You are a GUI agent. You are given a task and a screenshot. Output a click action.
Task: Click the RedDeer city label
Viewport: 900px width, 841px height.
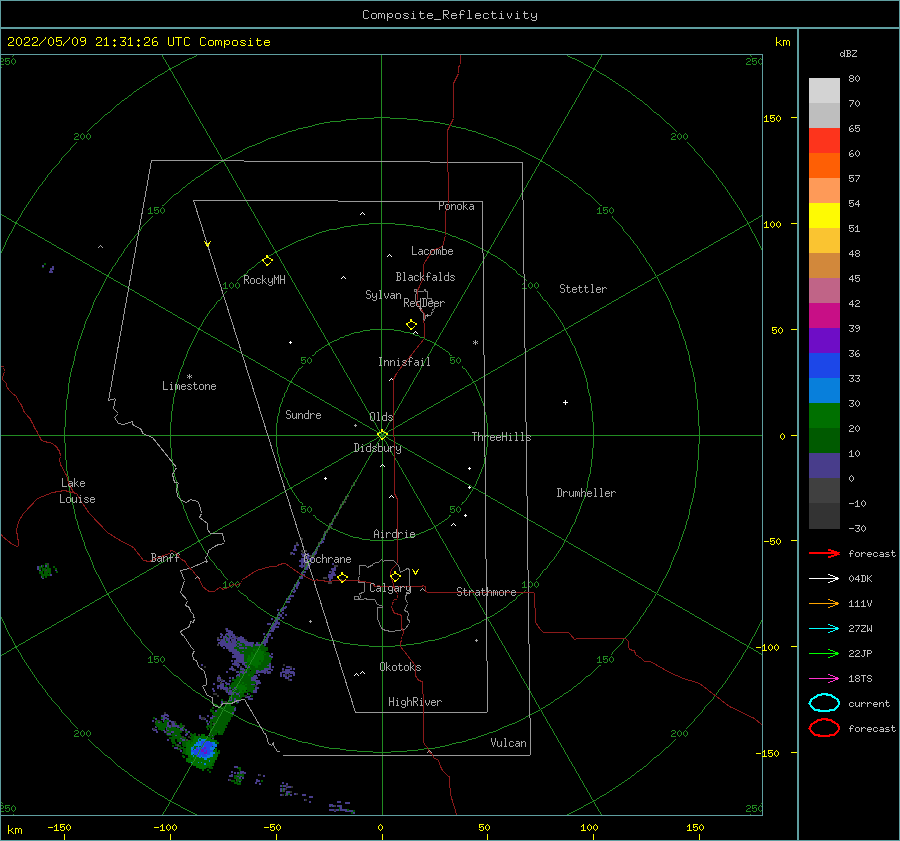click(x=424, y=303)
